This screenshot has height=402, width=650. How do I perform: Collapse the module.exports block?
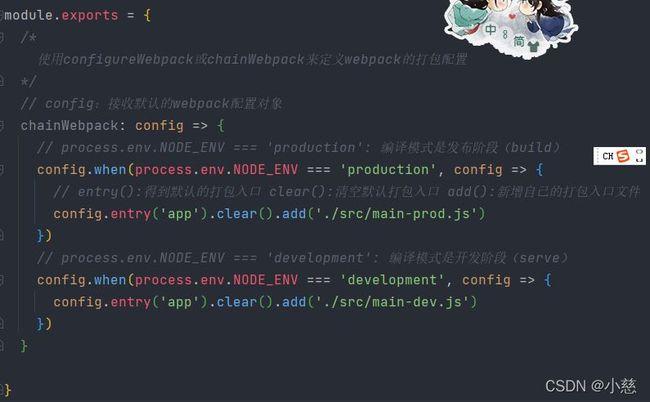click(x=2, y=15)
